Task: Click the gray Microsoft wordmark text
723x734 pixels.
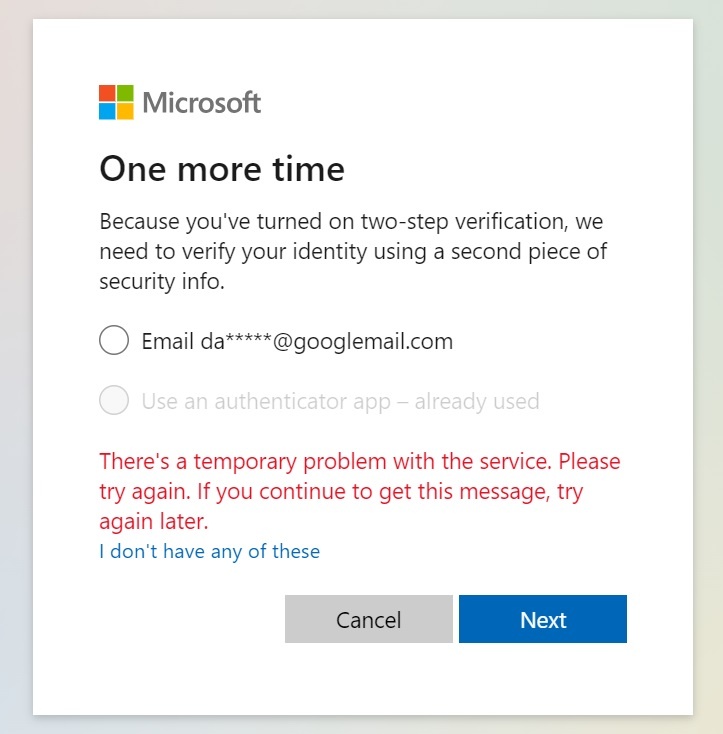Action: coord(202,102)
